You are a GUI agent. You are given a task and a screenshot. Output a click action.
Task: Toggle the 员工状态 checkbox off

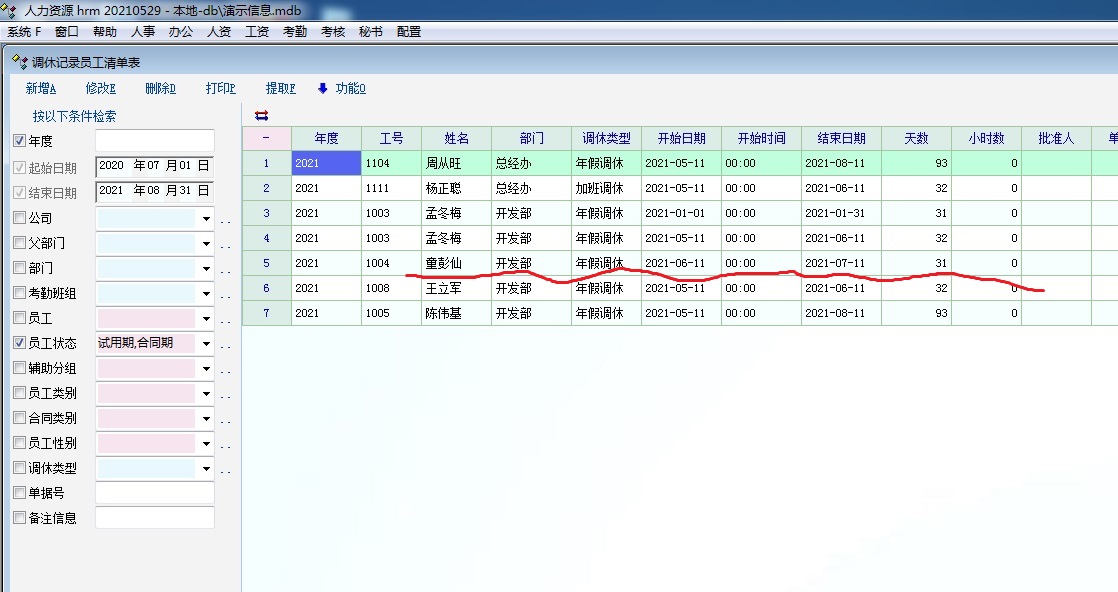tap(19, 343)
